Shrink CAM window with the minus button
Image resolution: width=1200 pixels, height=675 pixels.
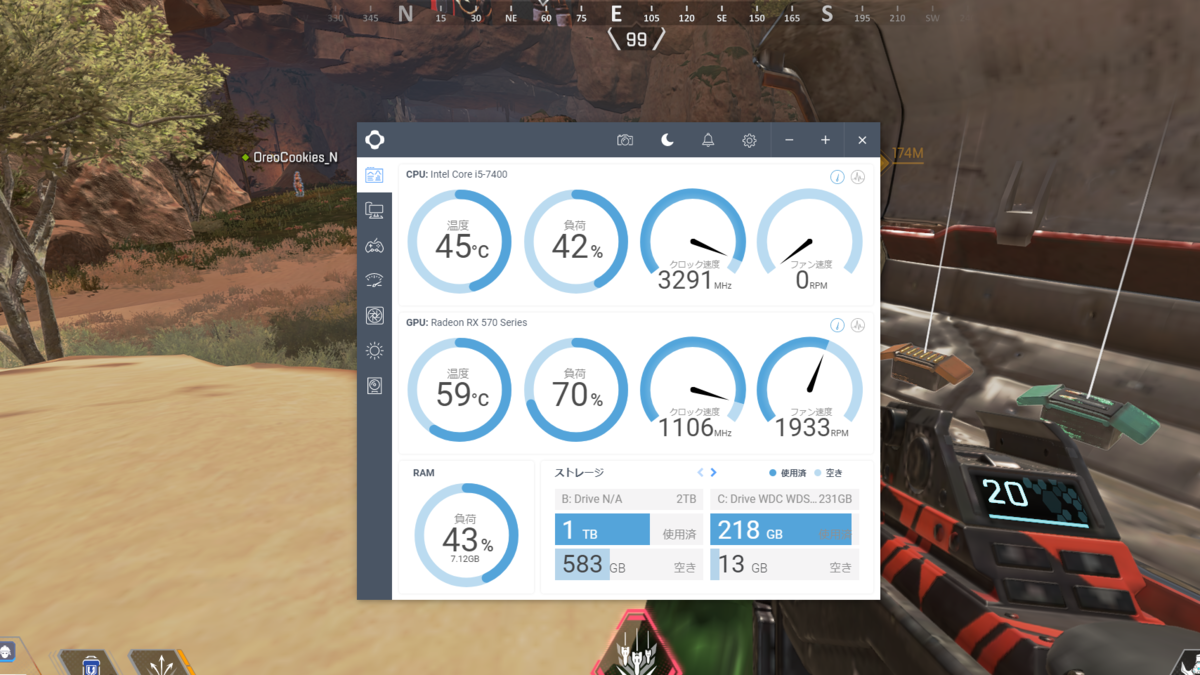[x=789, y=140]
